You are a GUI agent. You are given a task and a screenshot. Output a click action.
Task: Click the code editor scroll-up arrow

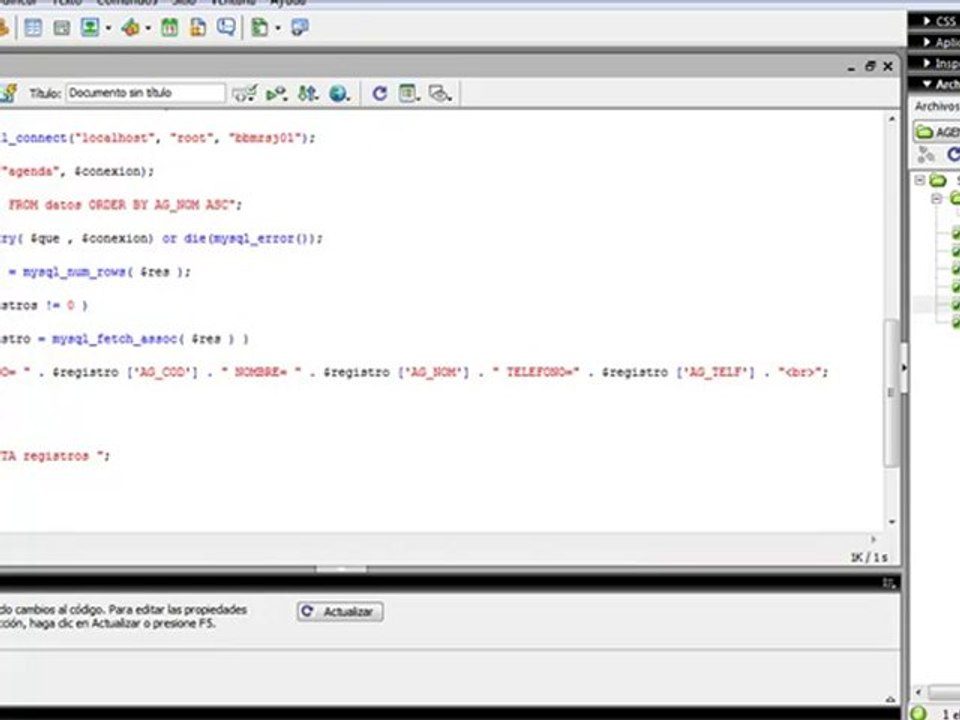[891, 119]
